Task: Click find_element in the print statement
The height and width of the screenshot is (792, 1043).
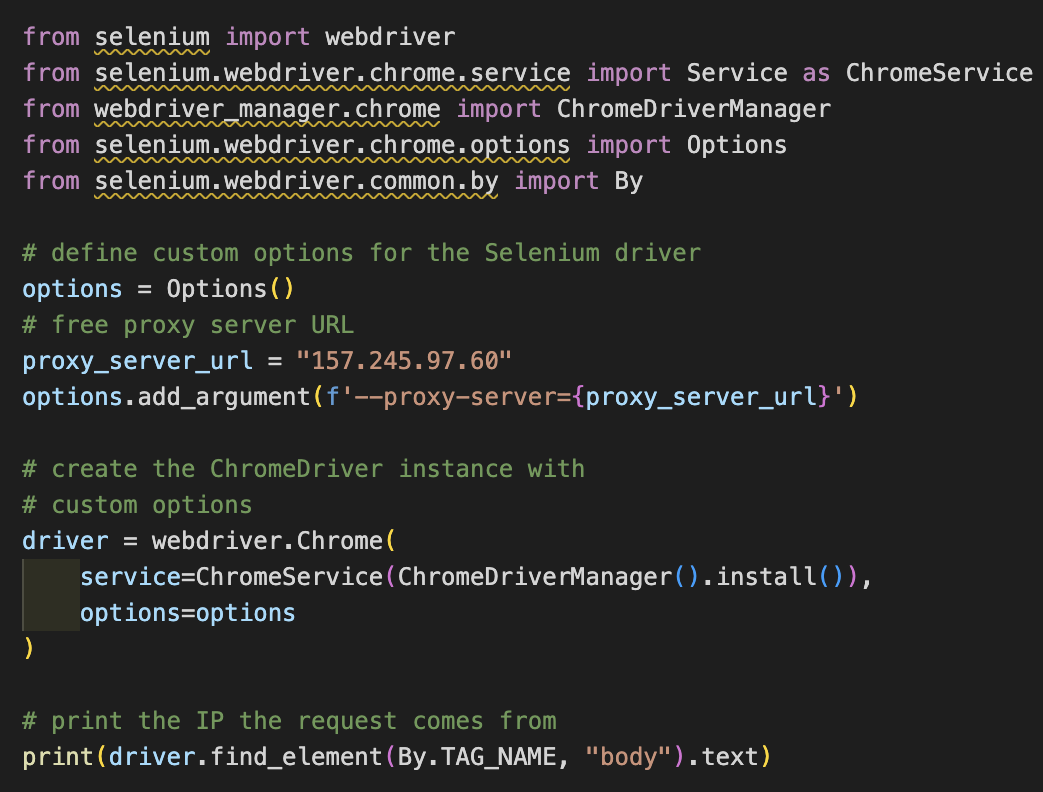Action: (296, 757)
